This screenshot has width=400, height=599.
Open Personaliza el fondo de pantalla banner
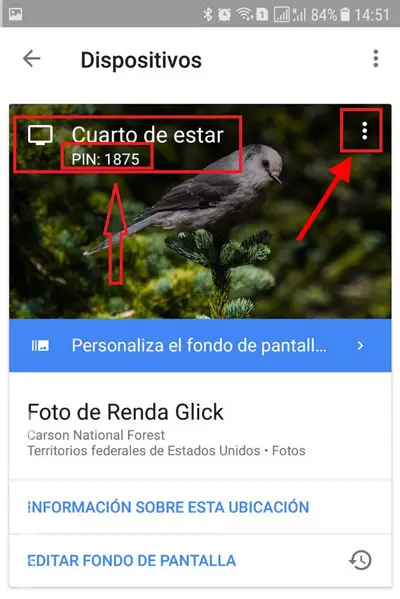(x=200, y=345)
